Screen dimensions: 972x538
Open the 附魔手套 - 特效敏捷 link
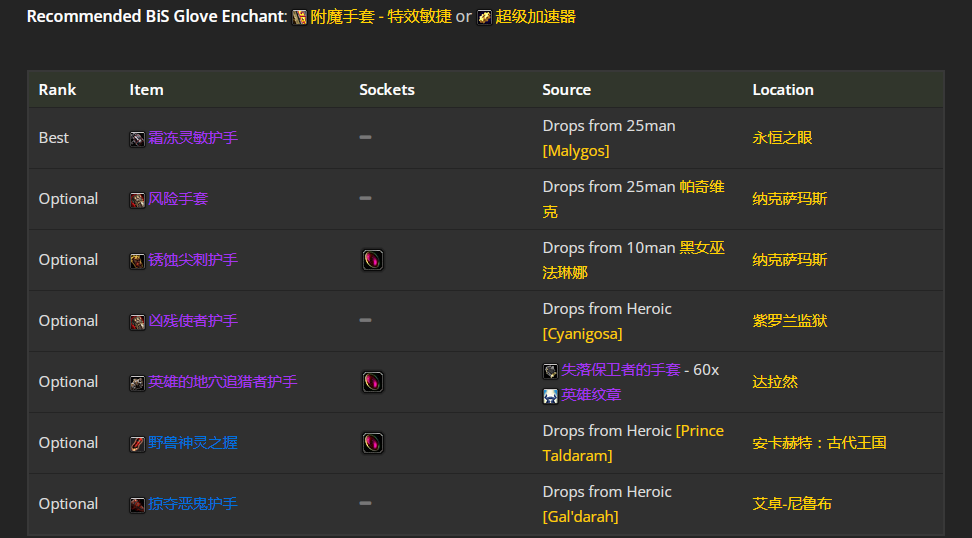point(381,17)
